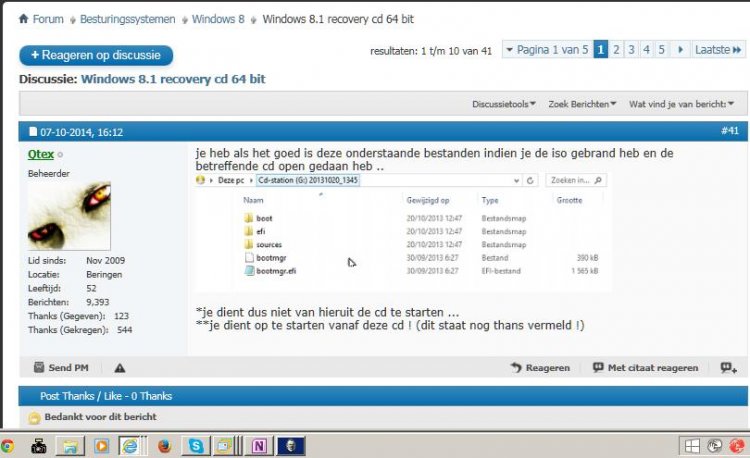The width and height of the screenshot is (750, 458).
Task: Open Firefox from the taskbar
Action: click(165, 447)
